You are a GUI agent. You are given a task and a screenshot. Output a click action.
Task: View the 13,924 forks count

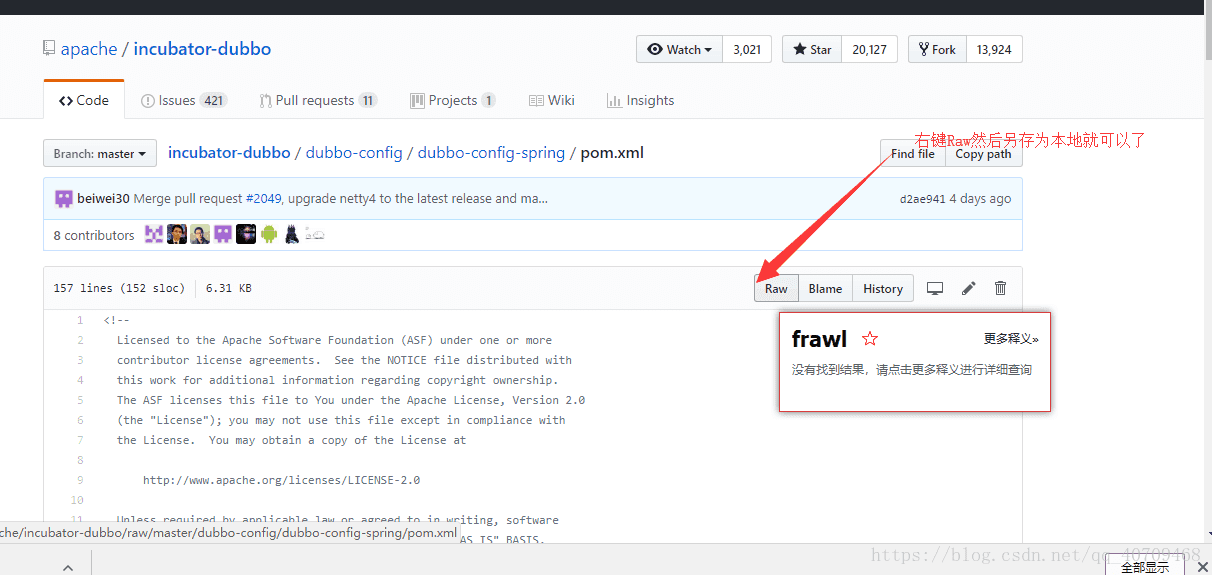click(x=994, y=49)
